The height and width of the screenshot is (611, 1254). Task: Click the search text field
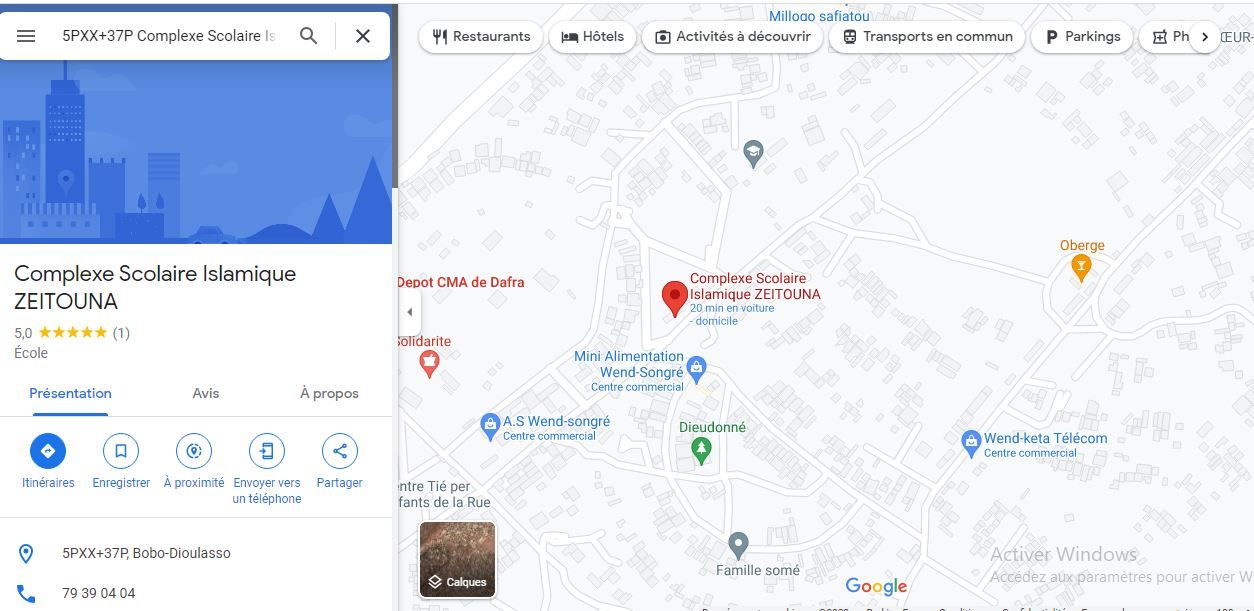pos(168,36)
